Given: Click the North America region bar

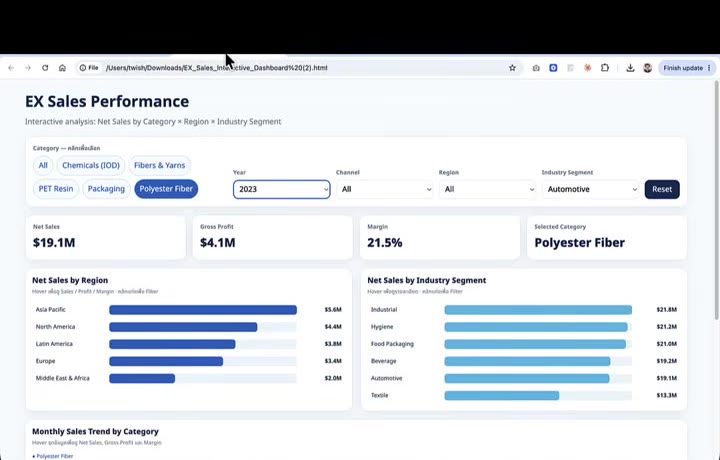Looking at the screenshot, I should [x=183, y=327].
